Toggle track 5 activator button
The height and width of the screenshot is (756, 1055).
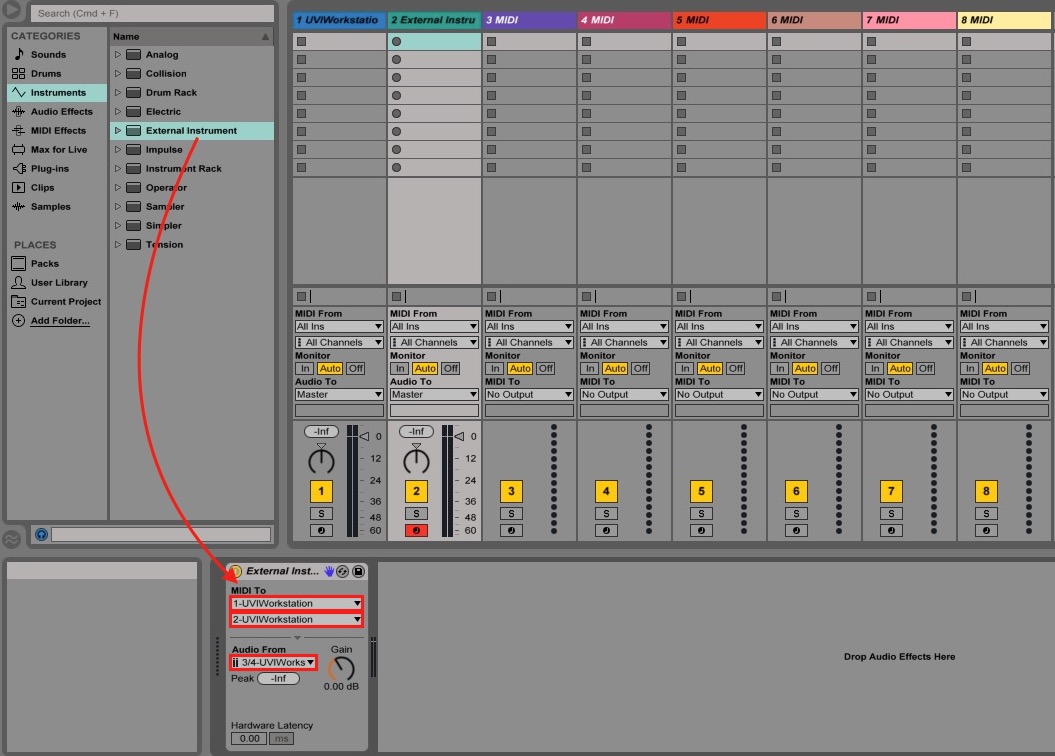click(701, 491)
